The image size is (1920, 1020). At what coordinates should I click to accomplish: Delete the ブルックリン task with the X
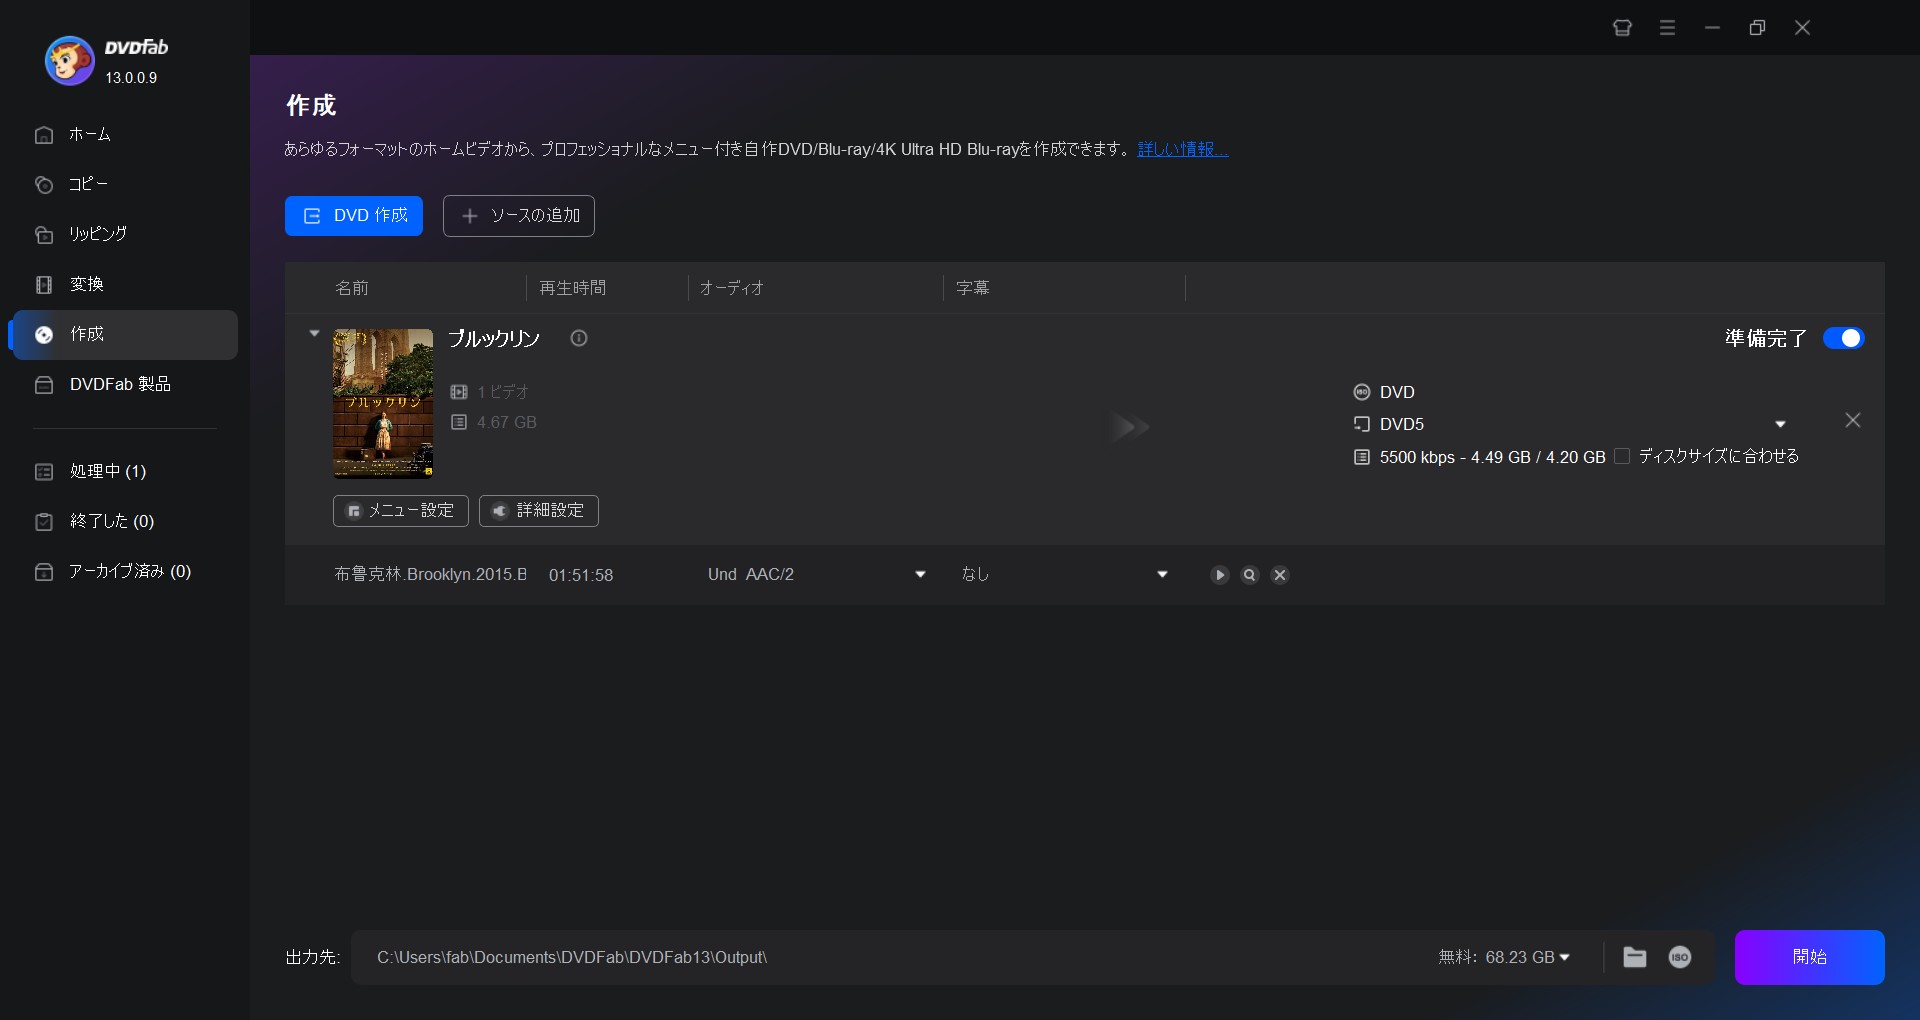tap(1852, 421)
